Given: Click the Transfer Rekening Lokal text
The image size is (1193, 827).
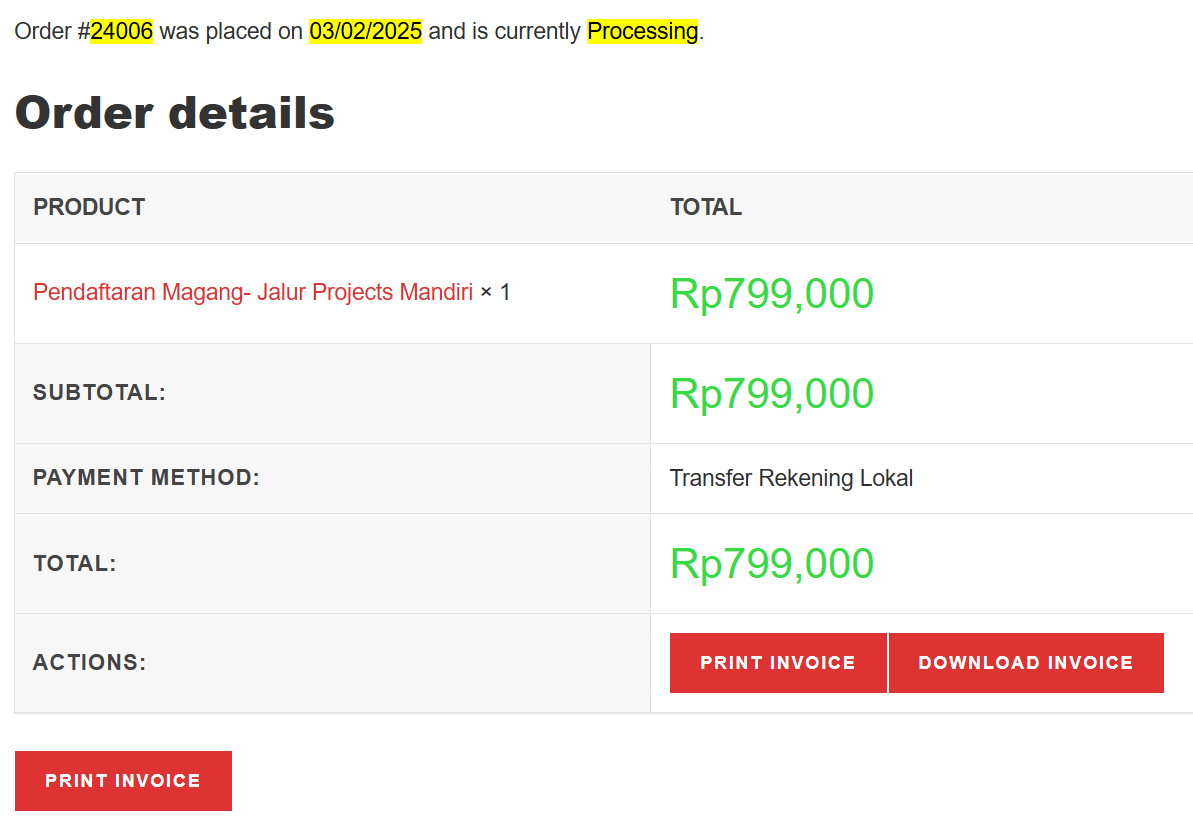Looking at the screenshot, I should pos(791,478).
